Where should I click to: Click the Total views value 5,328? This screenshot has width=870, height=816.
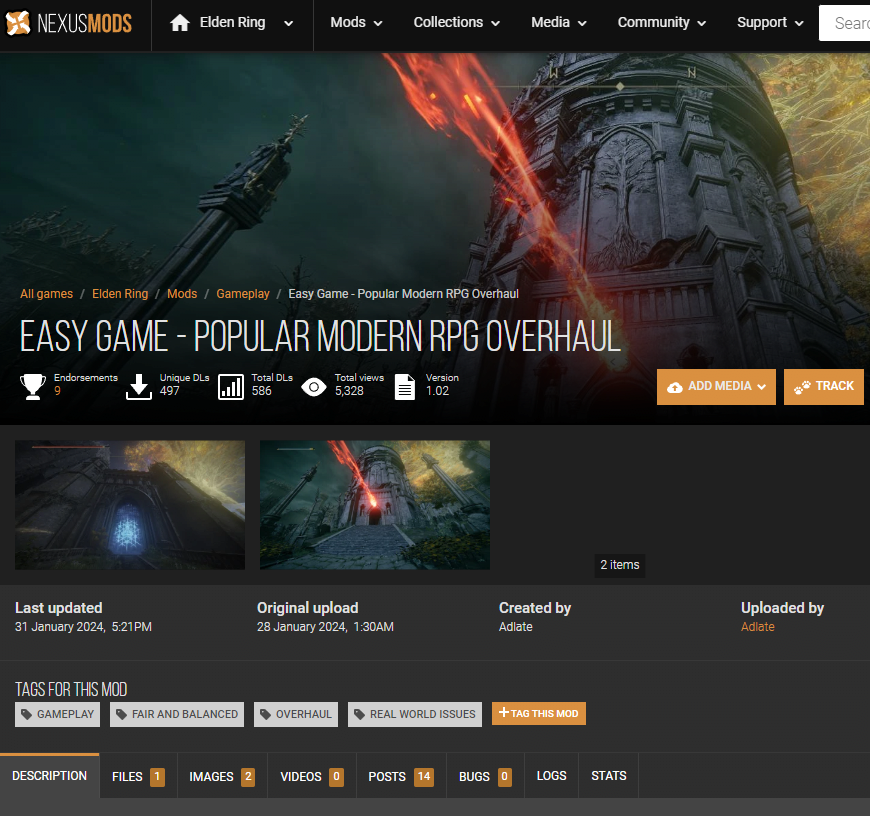(x=349, y=391)
